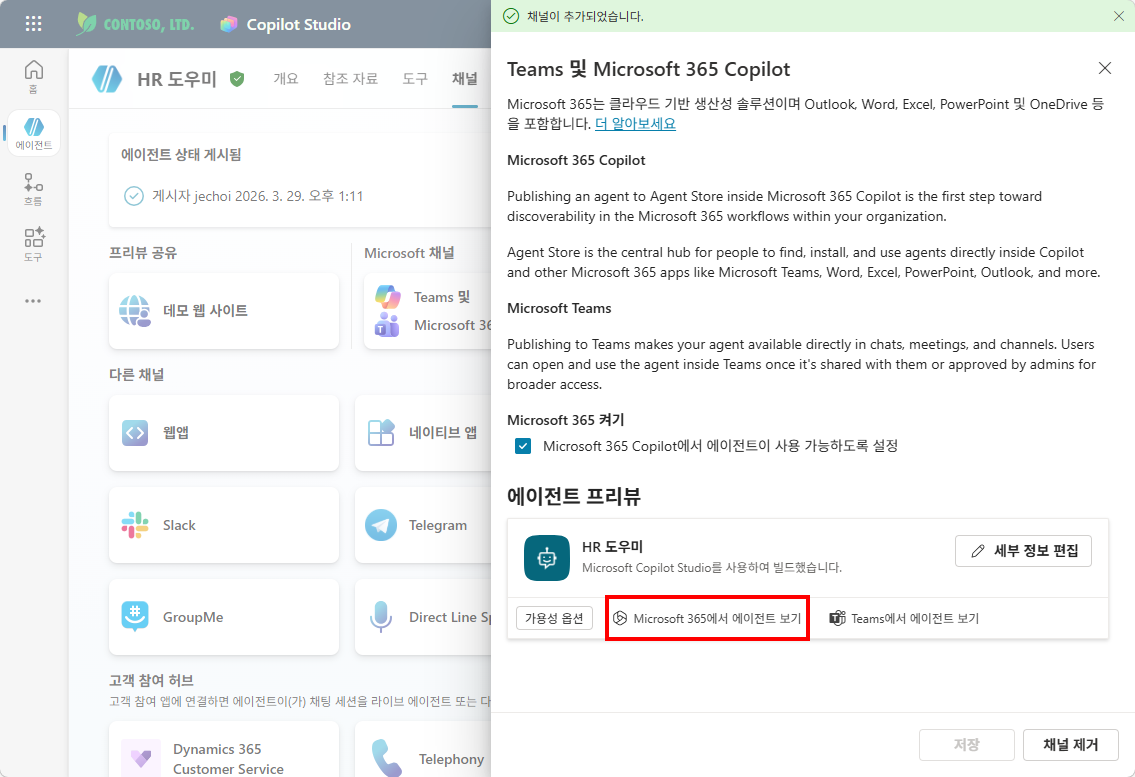
Task: Open 가용성 옵션
Action: coord(554,618)
